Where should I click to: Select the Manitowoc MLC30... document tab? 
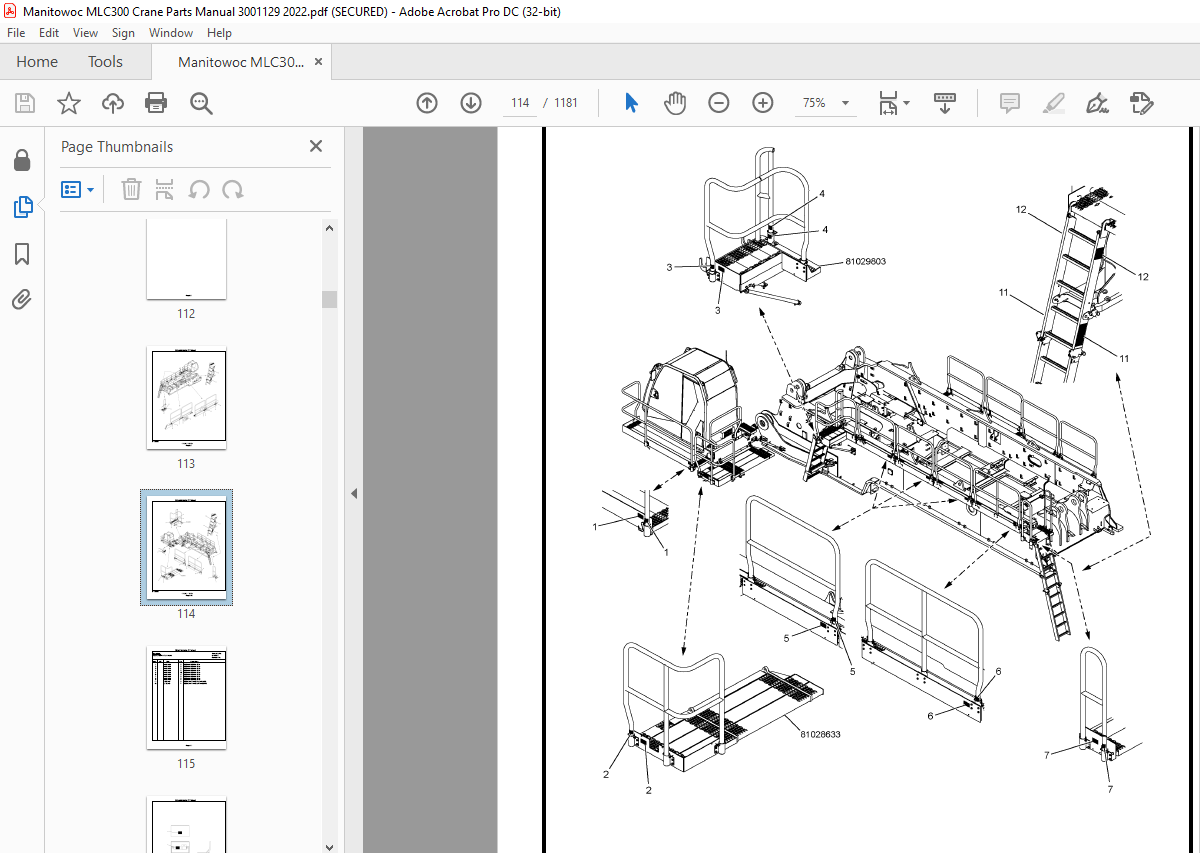pyautogui.click(x=241, y=62)
